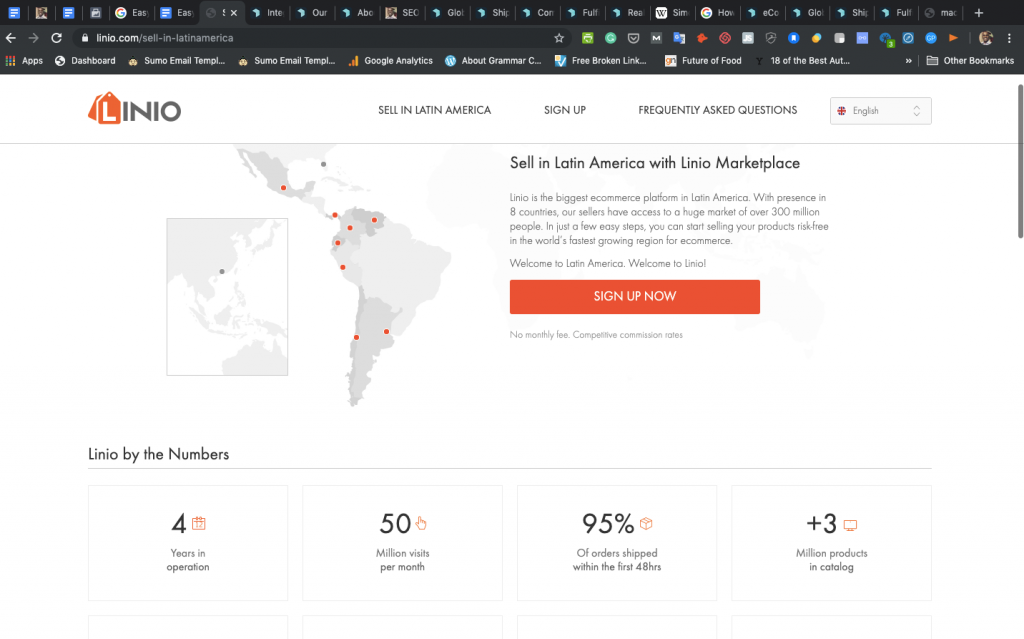This screenshot has height=639, width=1024.
Task: Open the Sign Up menu item
Action: (565, 110)
